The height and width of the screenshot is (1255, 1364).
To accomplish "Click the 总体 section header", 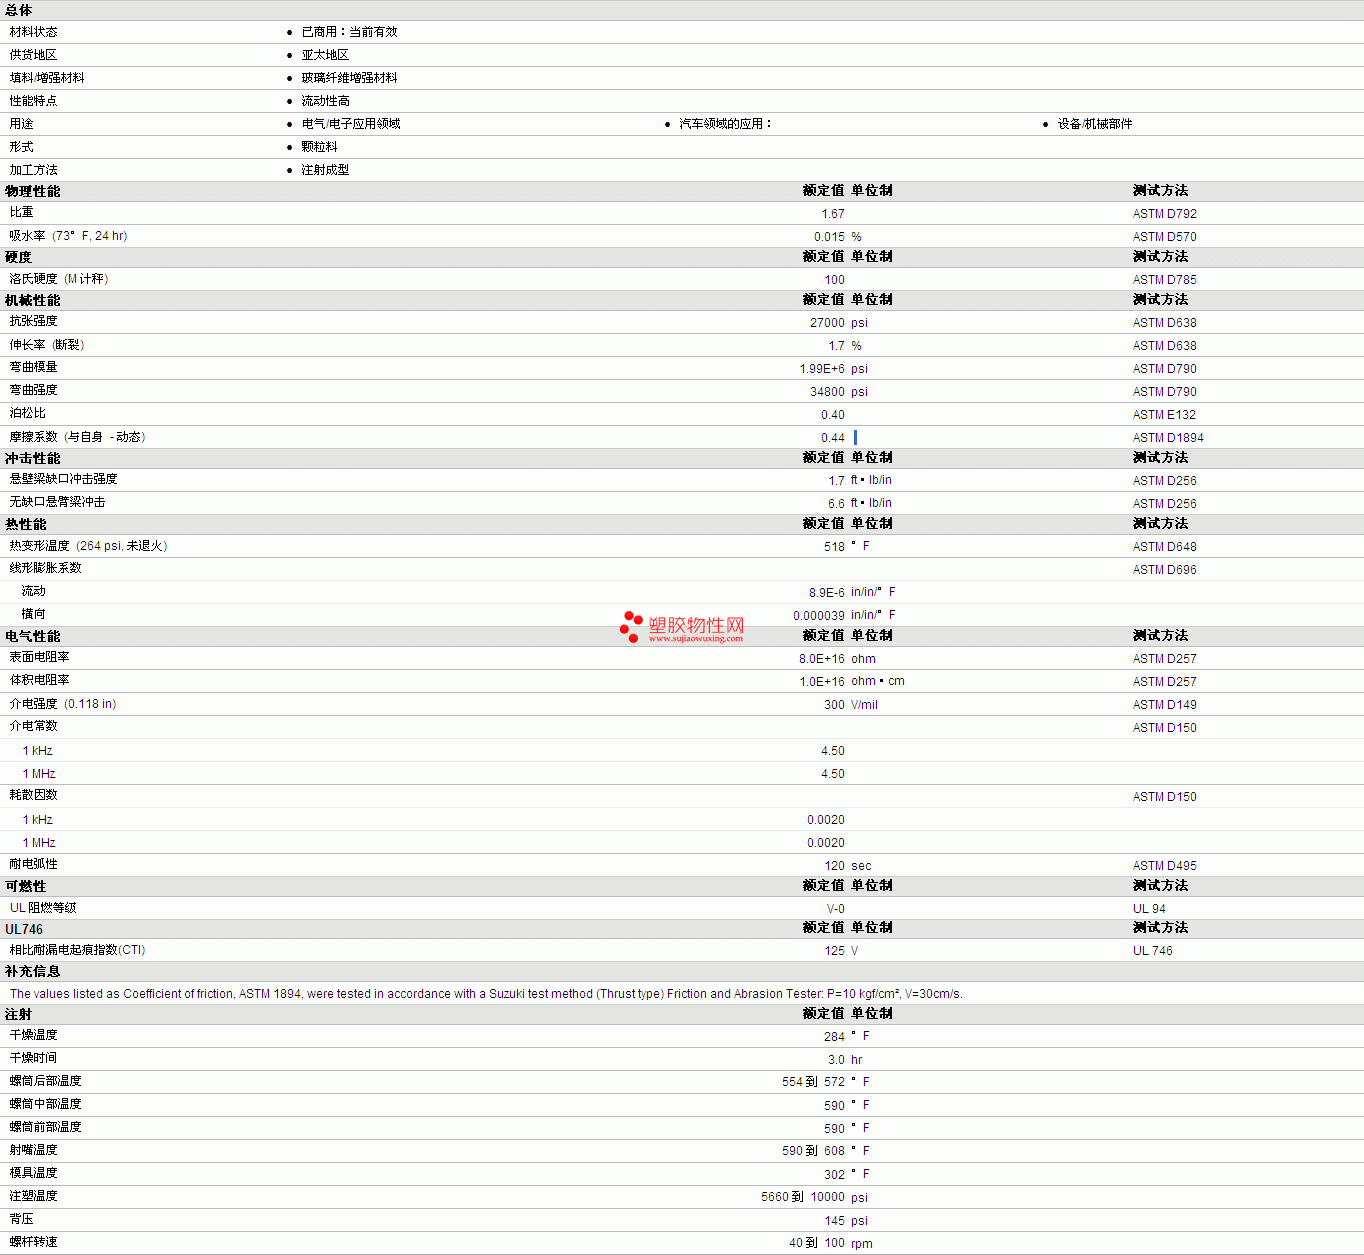I will [19, 10].
